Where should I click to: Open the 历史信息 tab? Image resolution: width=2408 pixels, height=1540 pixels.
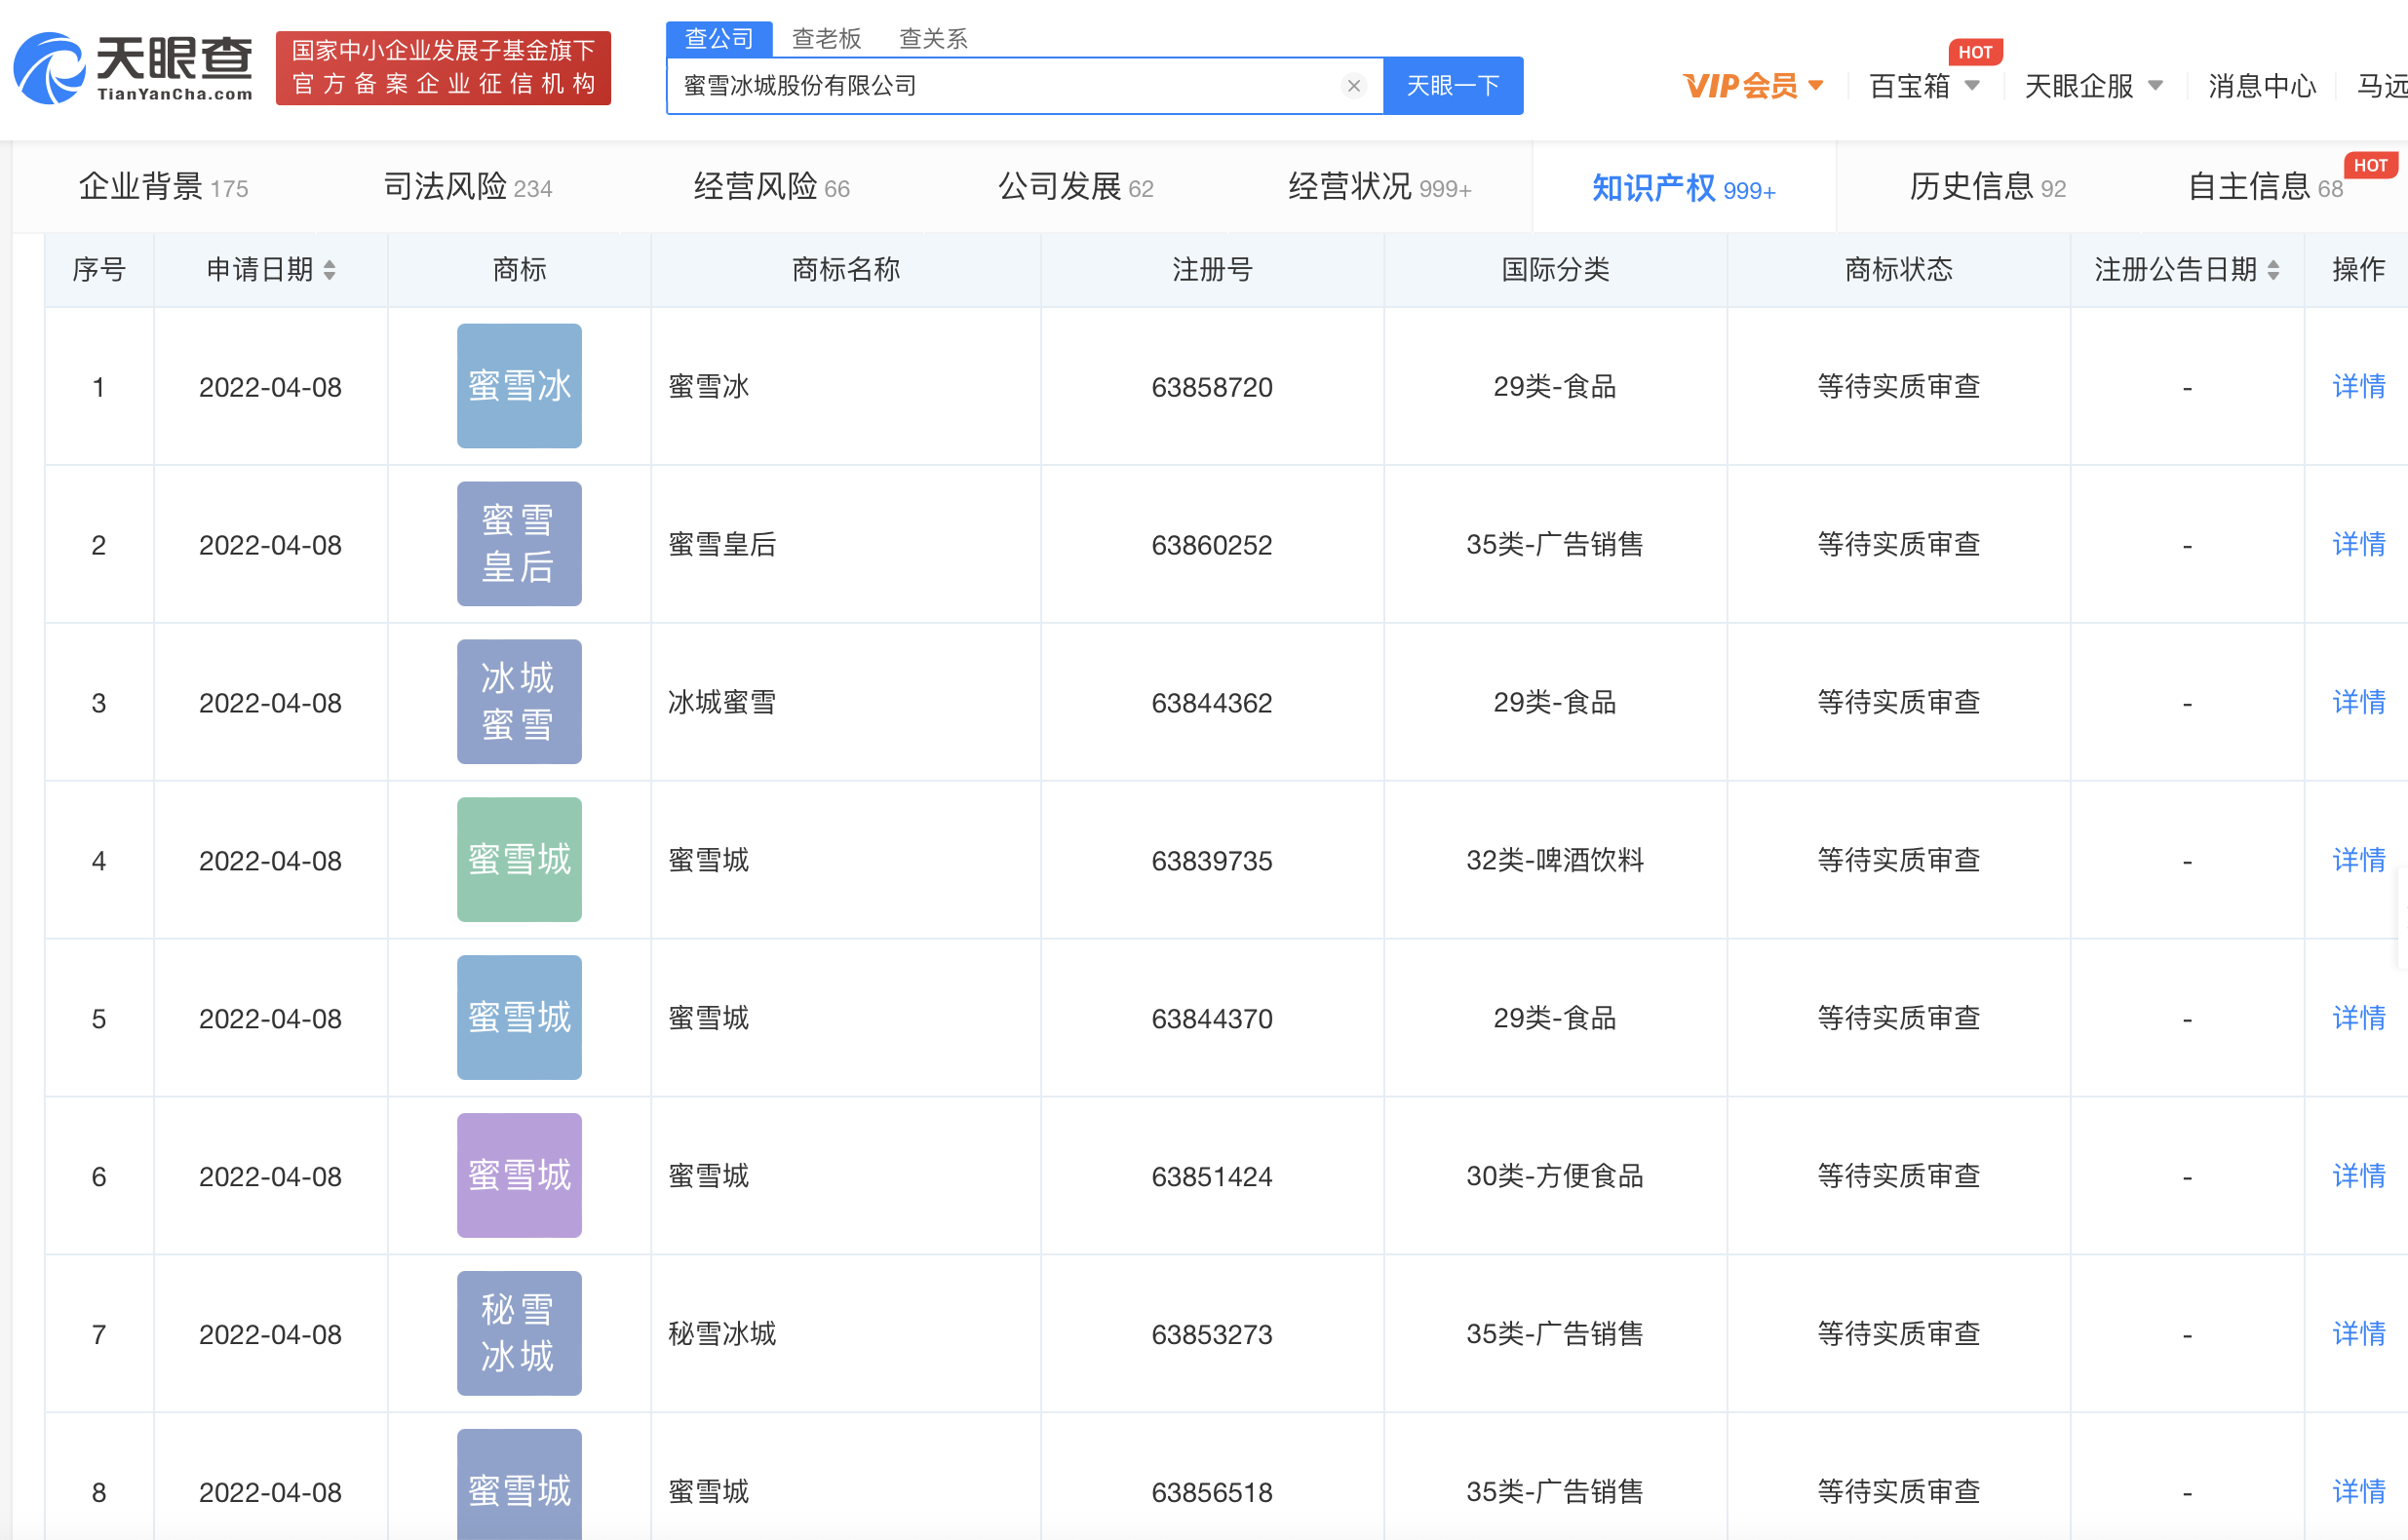coord(1986,187)
